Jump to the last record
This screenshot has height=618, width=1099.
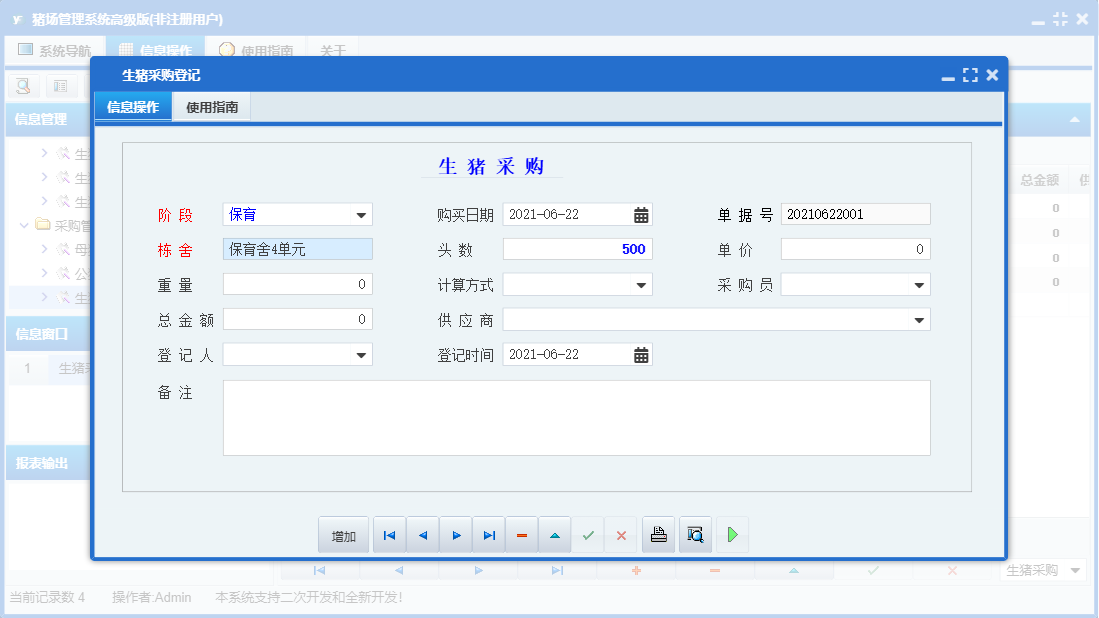pos(489,536)
